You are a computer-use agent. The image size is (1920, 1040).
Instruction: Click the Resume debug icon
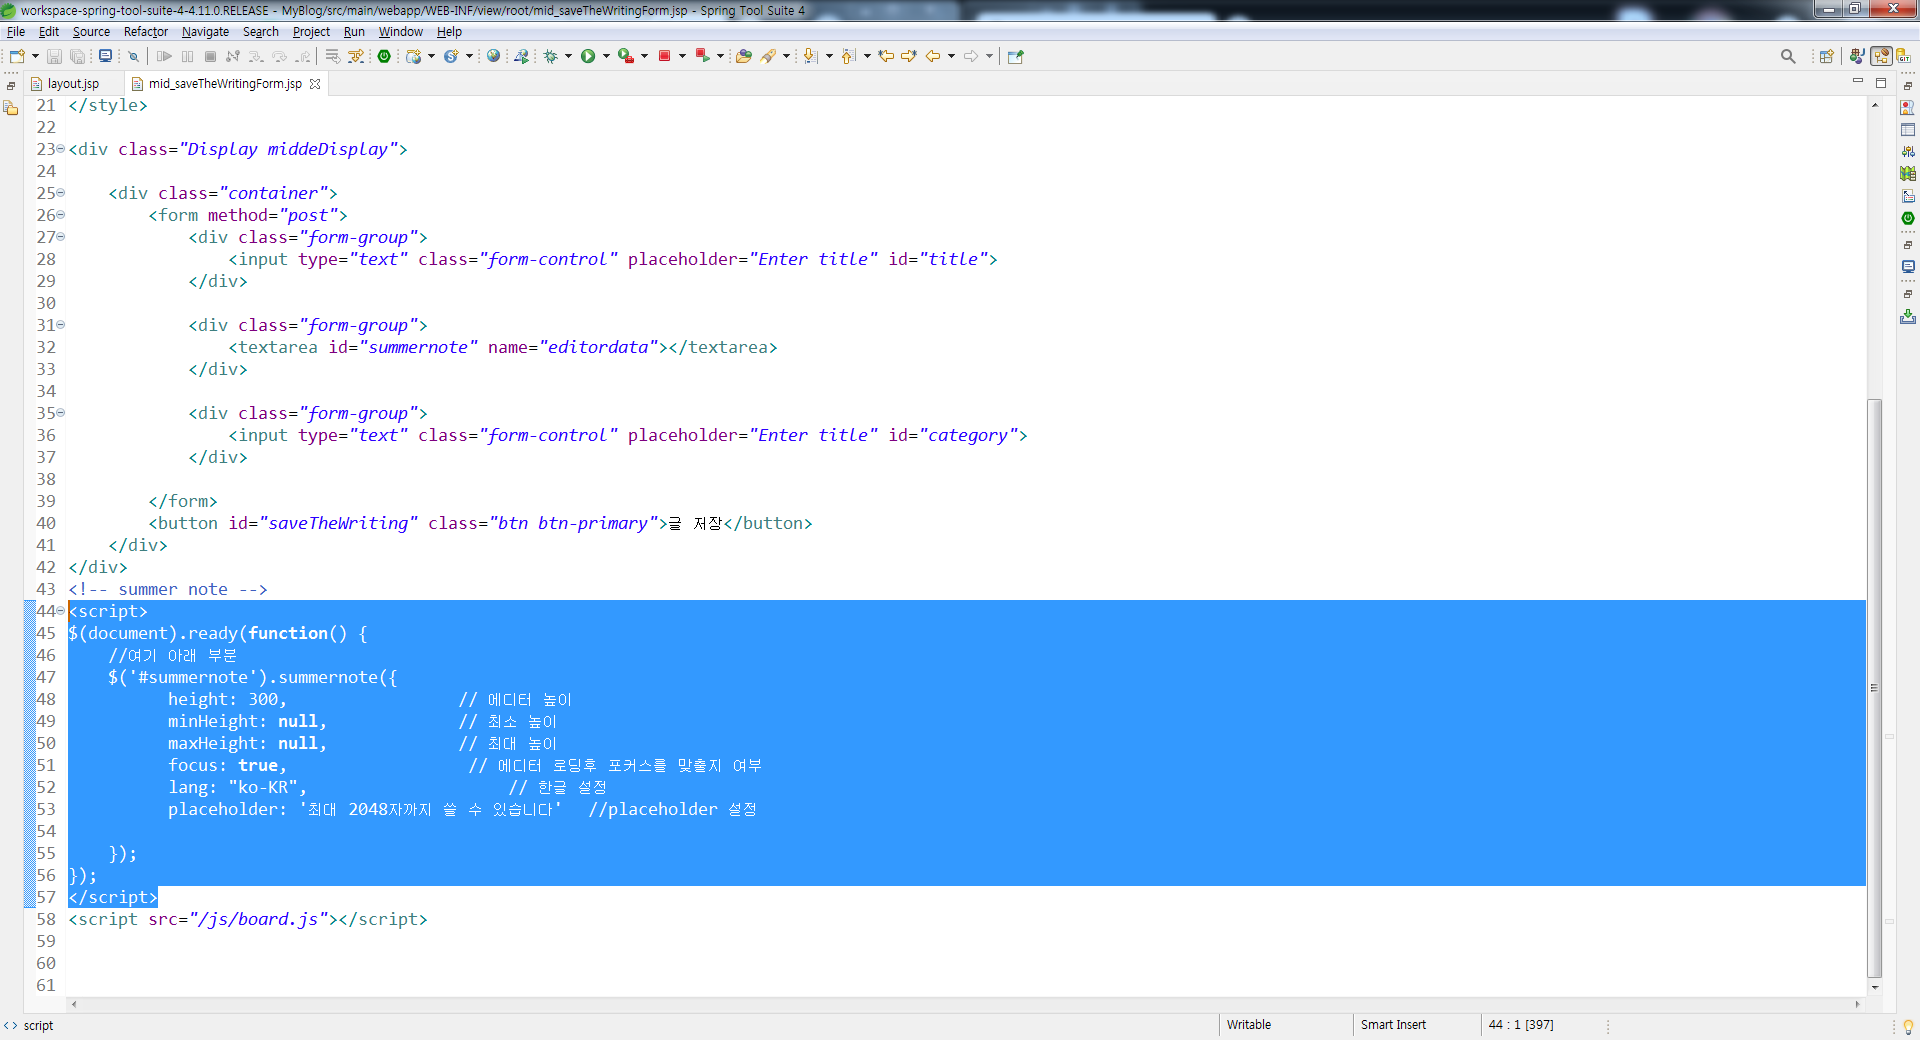coord(165,56)
